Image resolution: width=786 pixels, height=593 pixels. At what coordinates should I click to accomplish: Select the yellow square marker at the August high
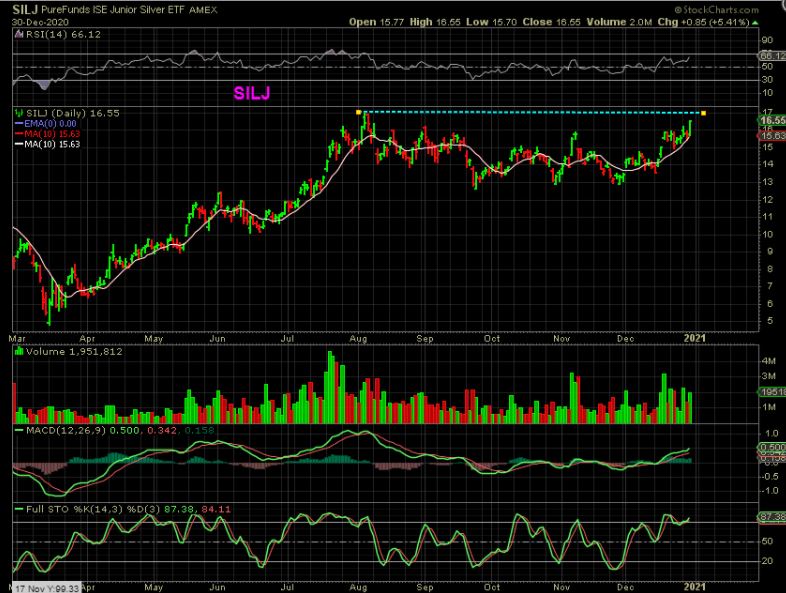point(358,112)
